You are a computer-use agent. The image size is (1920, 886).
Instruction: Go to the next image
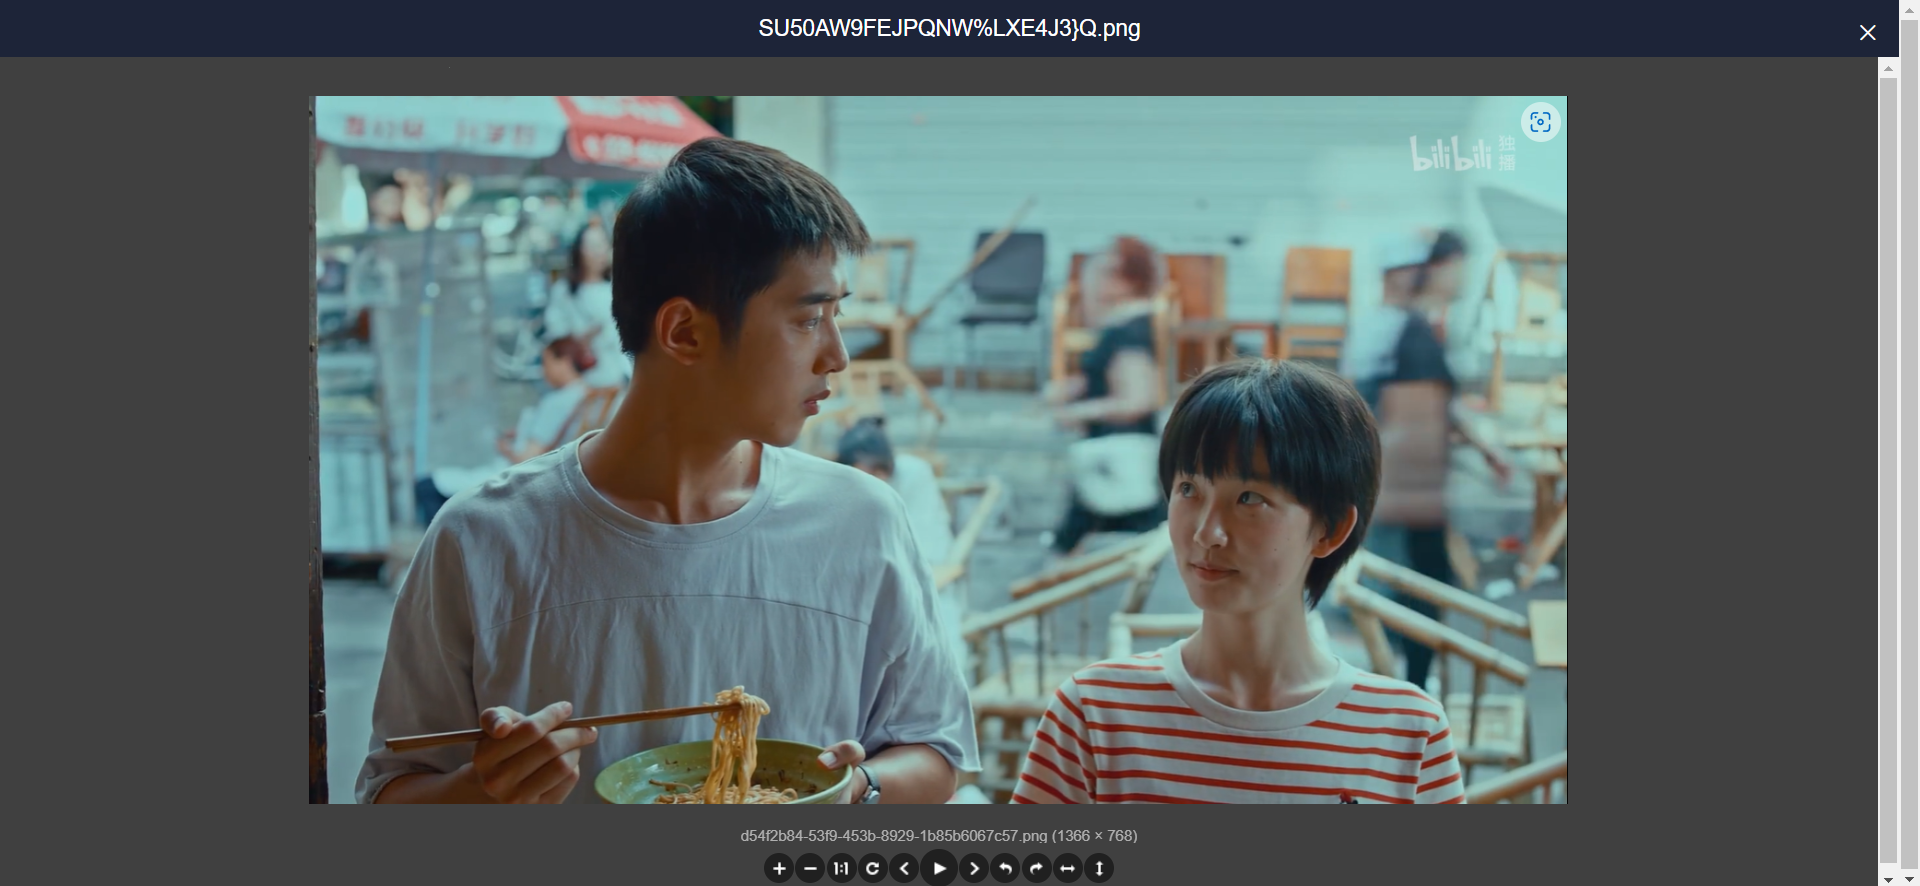[974, 868]
